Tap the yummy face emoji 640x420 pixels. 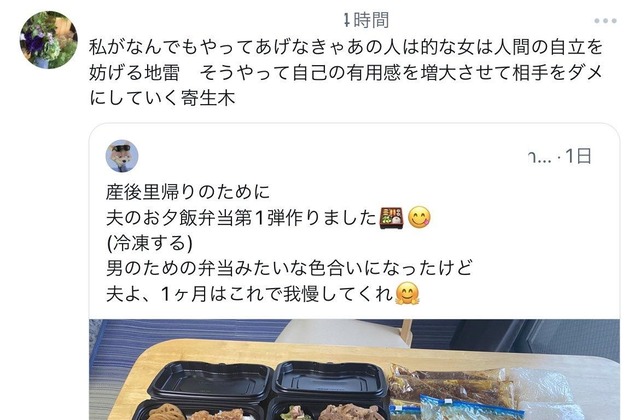(419, 218)
